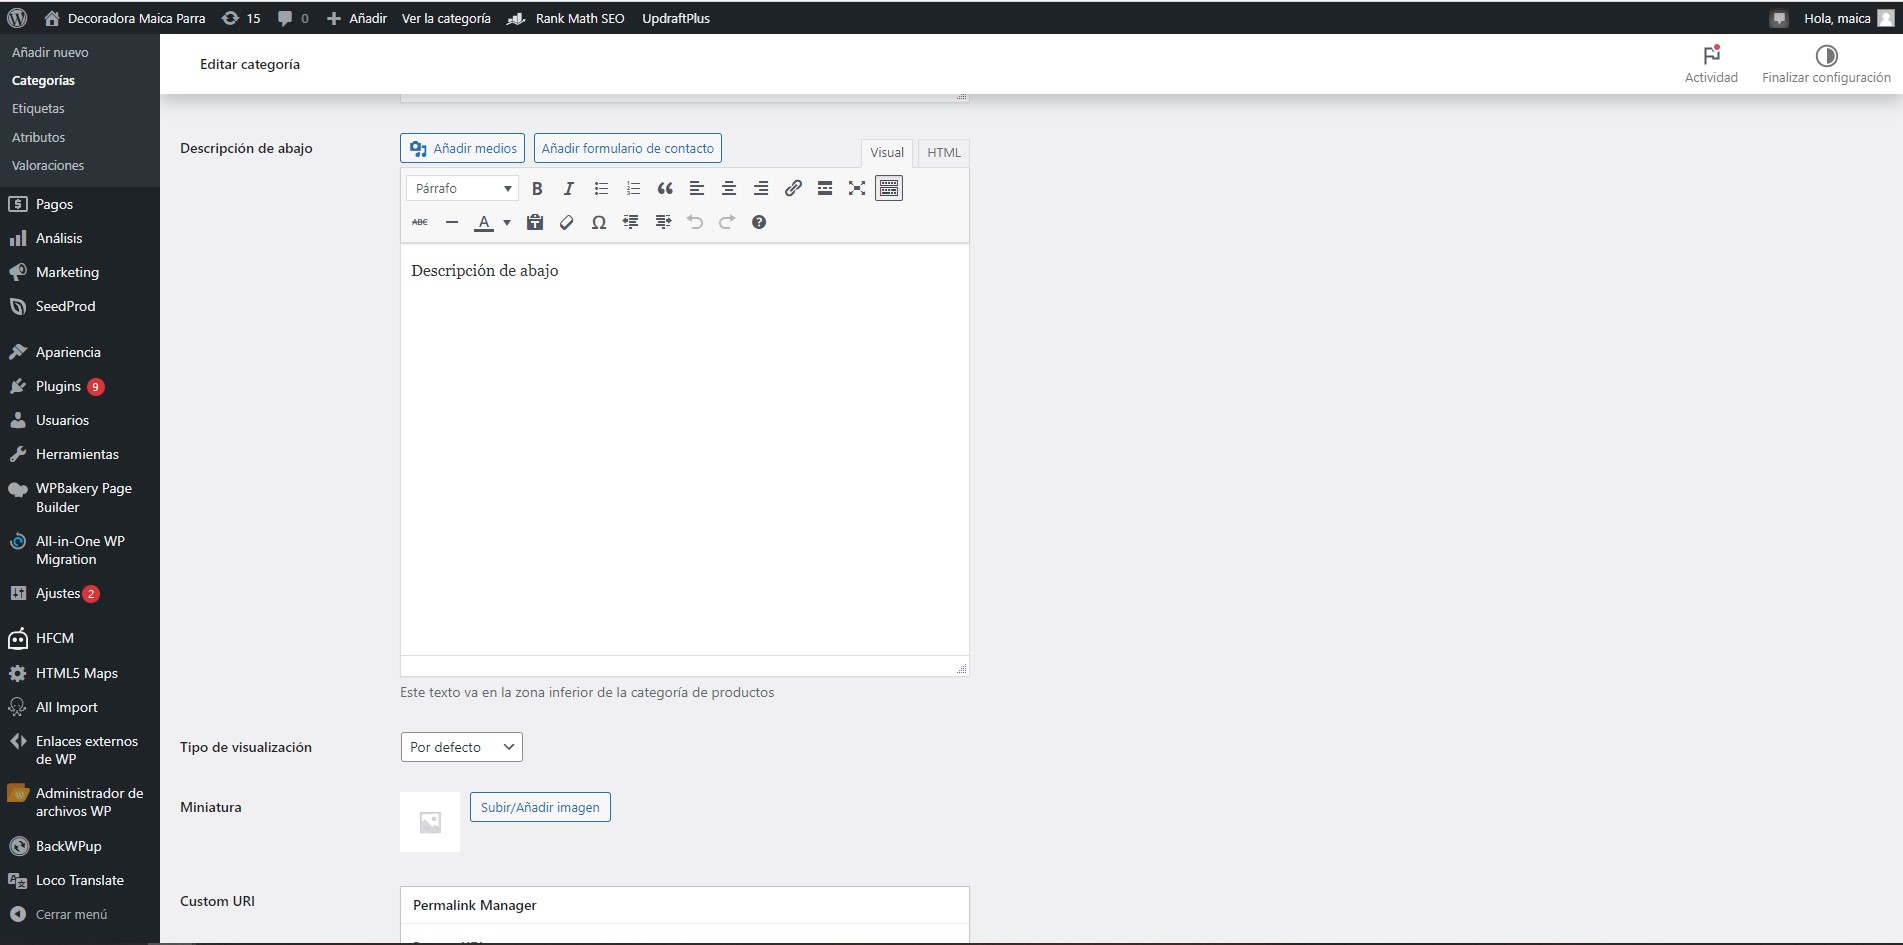
Task: Insert a blockquote in the description
Action: [665, 188]
